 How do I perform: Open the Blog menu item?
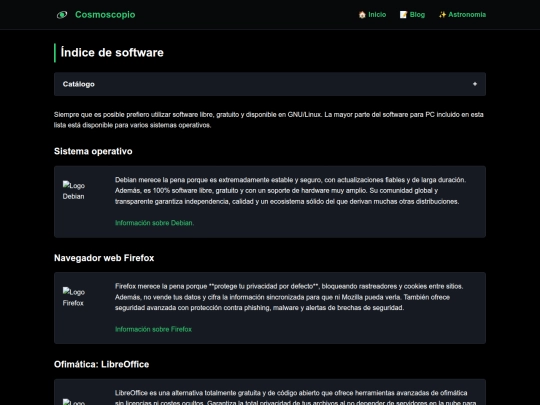(x=412, y=15)
